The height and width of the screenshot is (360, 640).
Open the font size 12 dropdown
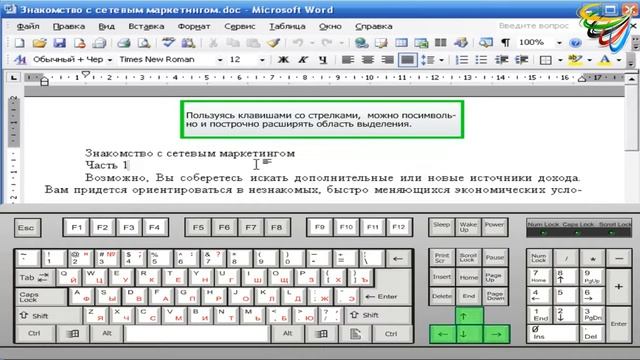pyautogui.click(x=262, y=60)
